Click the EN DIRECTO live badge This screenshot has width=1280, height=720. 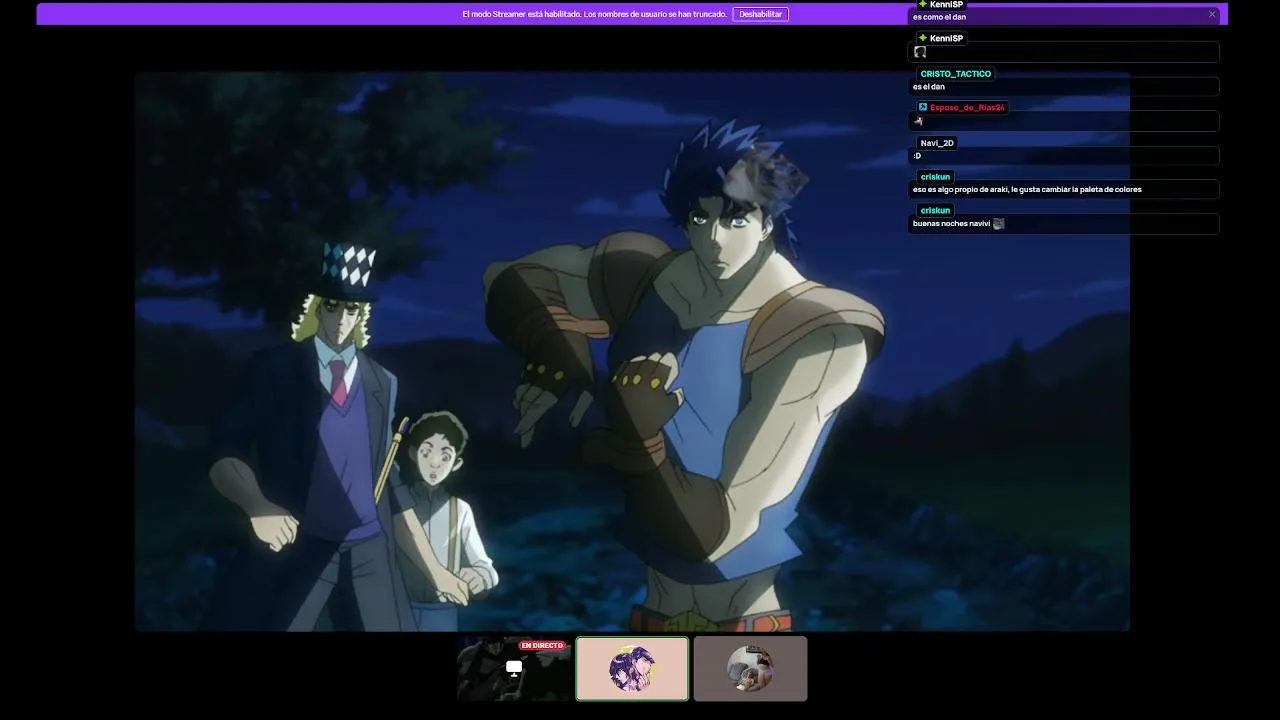[542, 646]
